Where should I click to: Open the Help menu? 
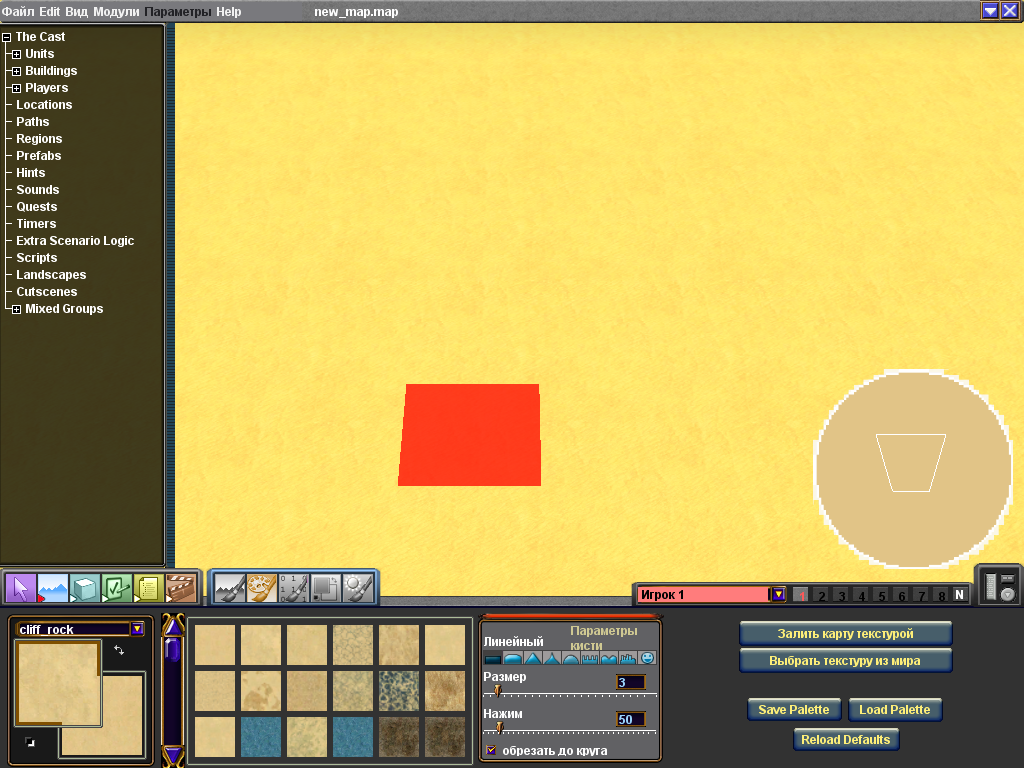(229, 12)
